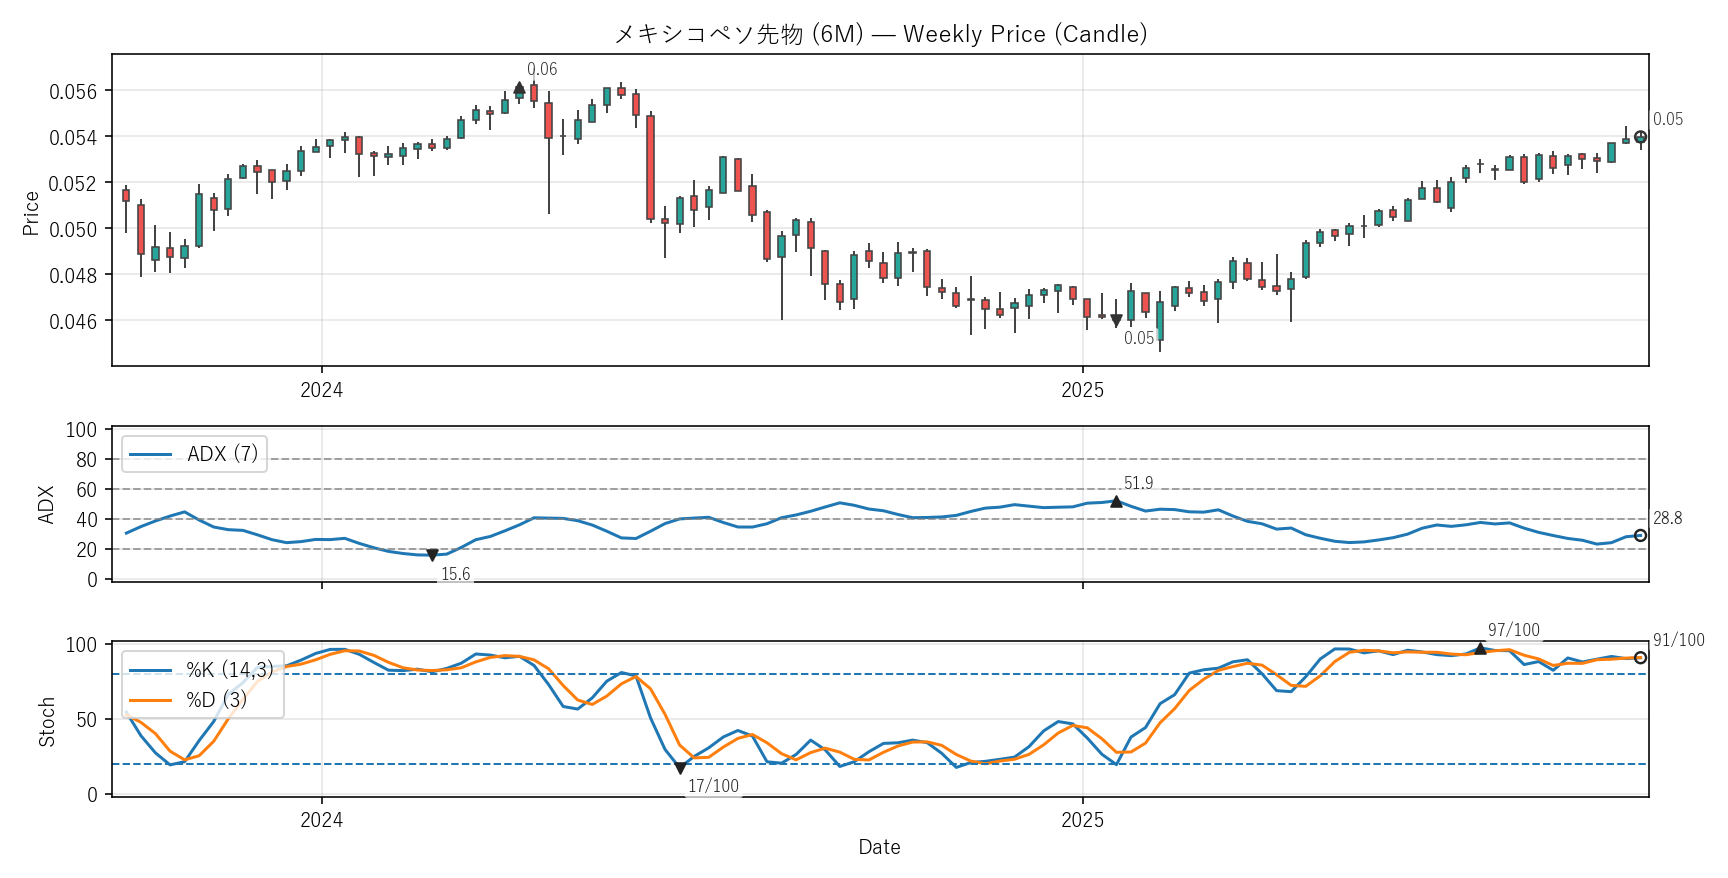Viewport: 1728px width, 878px height.
Task: Click the 2025 tick label on bottom axis
Action: tap(1082, 821)
